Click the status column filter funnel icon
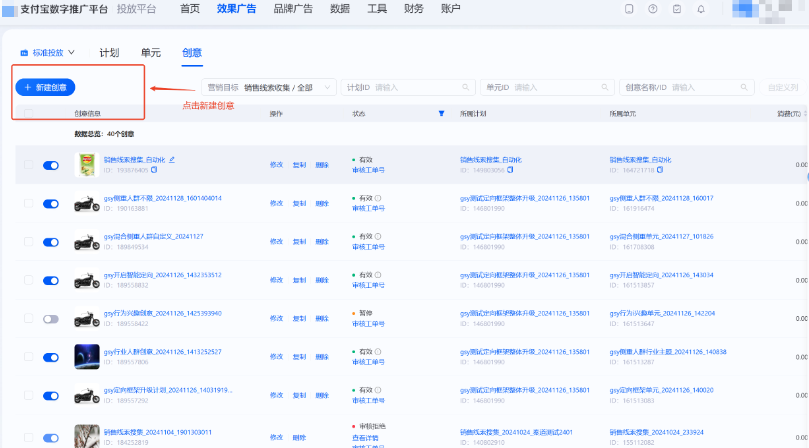The image size is (809, 448). (x=441, y=114)
